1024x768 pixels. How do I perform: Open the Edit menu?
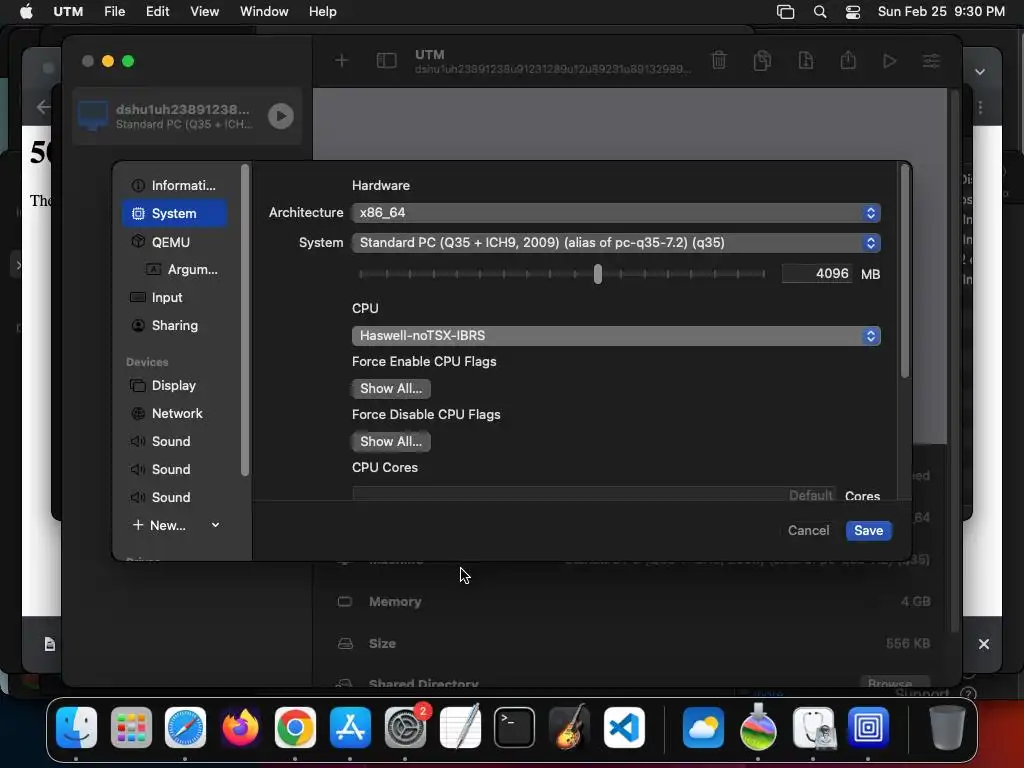[x=157, y=11]
